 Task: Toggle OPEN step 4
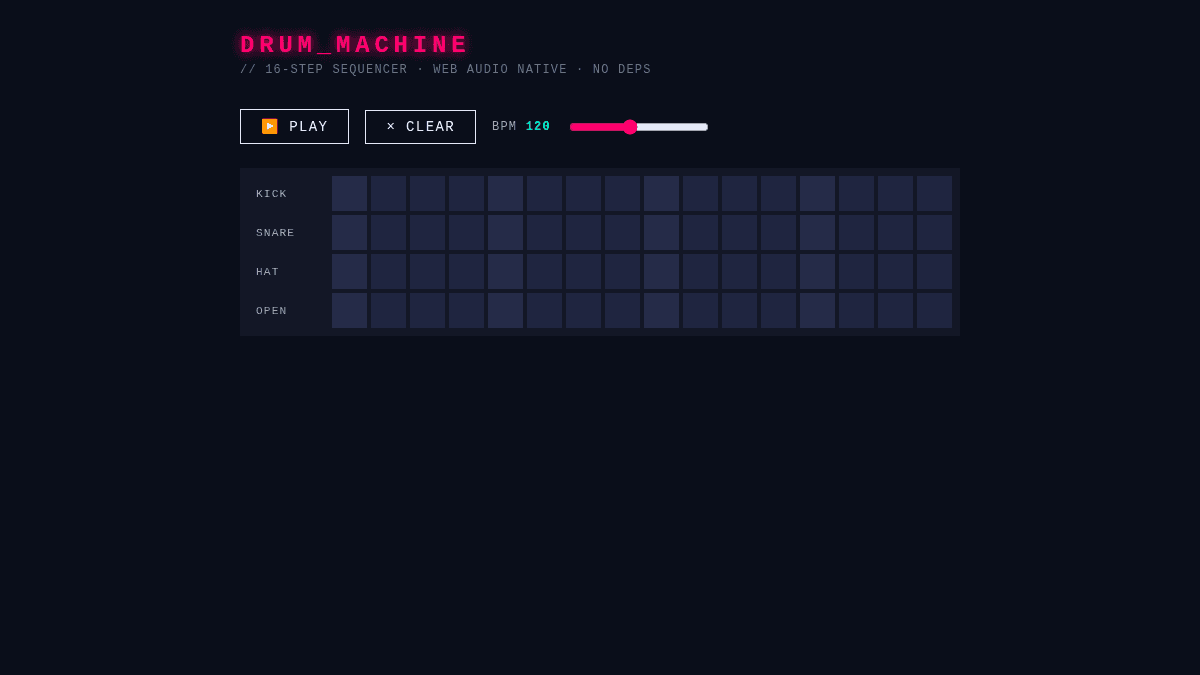click(466, 310)
